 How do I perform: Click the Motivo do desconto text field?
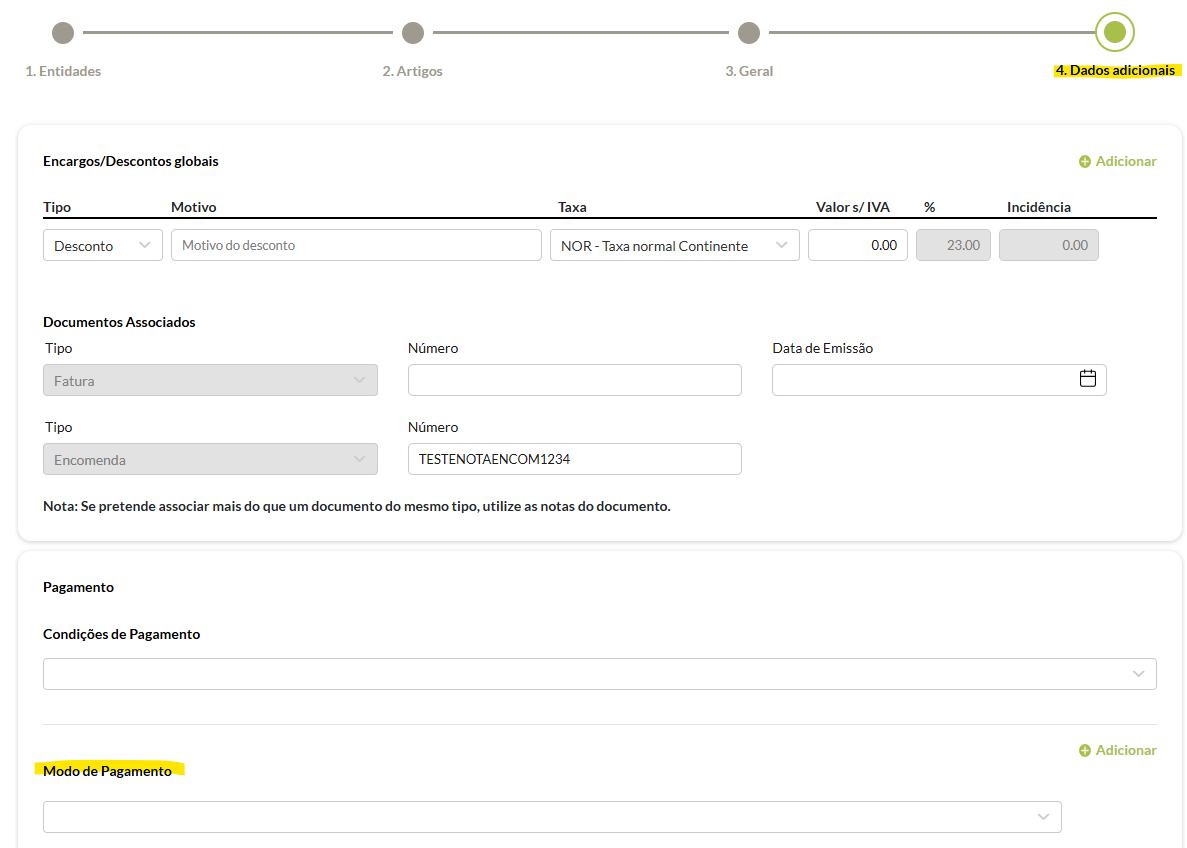[355, 246]
